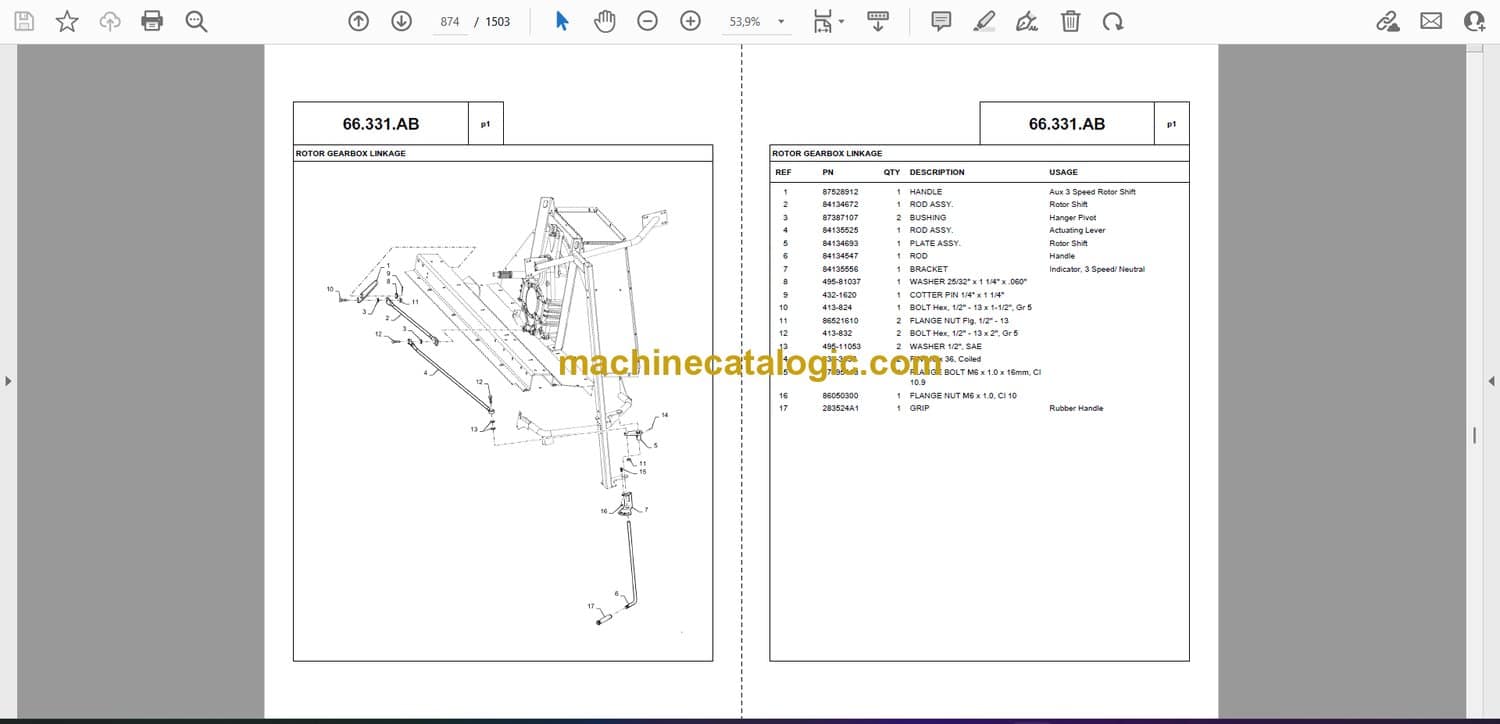The width and height of the screenshot is (1500, 724).
Task: Click the 'BRACKET' description
Action: coord(928,269)
